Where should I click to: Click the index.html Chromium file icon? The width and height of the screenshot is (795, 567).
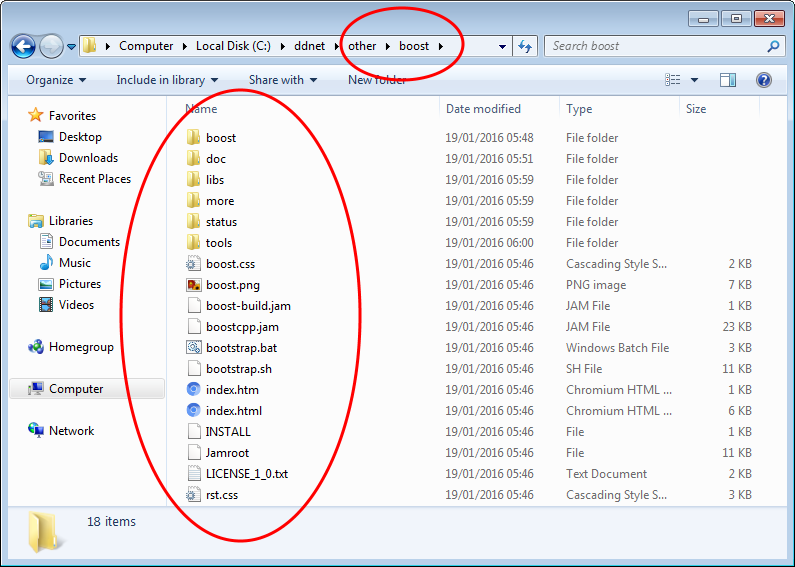tap(194, 411)
